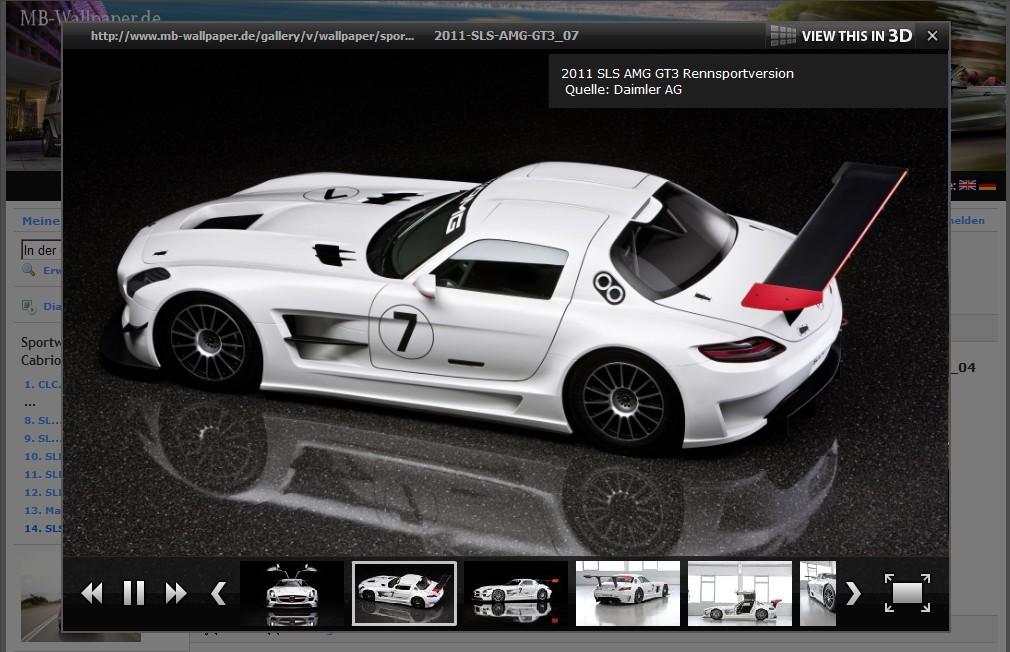This screenshot has width=1010, height=652.
Task: Skip to the previous slideshow image
Action: (x=92, y=593)
